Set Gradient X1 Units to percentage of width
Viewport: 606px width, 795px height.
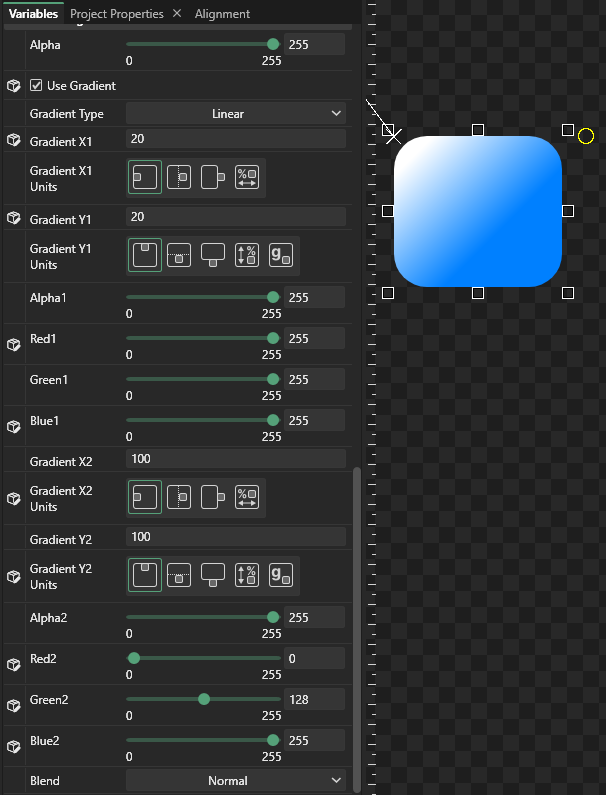(247, 178)
